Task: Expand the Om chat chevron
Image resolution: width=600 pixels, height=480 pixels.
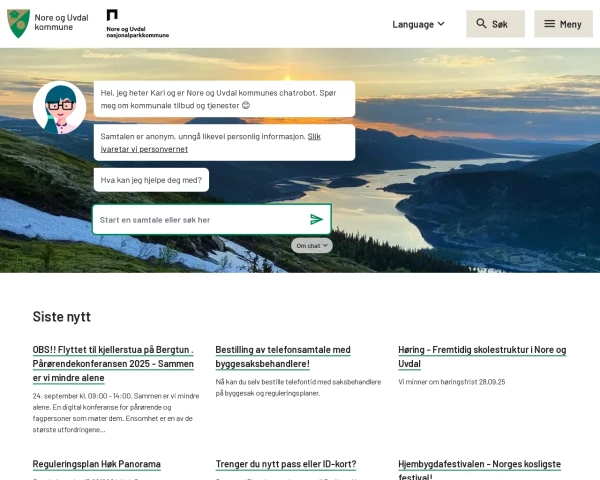Action: point(326,245)
